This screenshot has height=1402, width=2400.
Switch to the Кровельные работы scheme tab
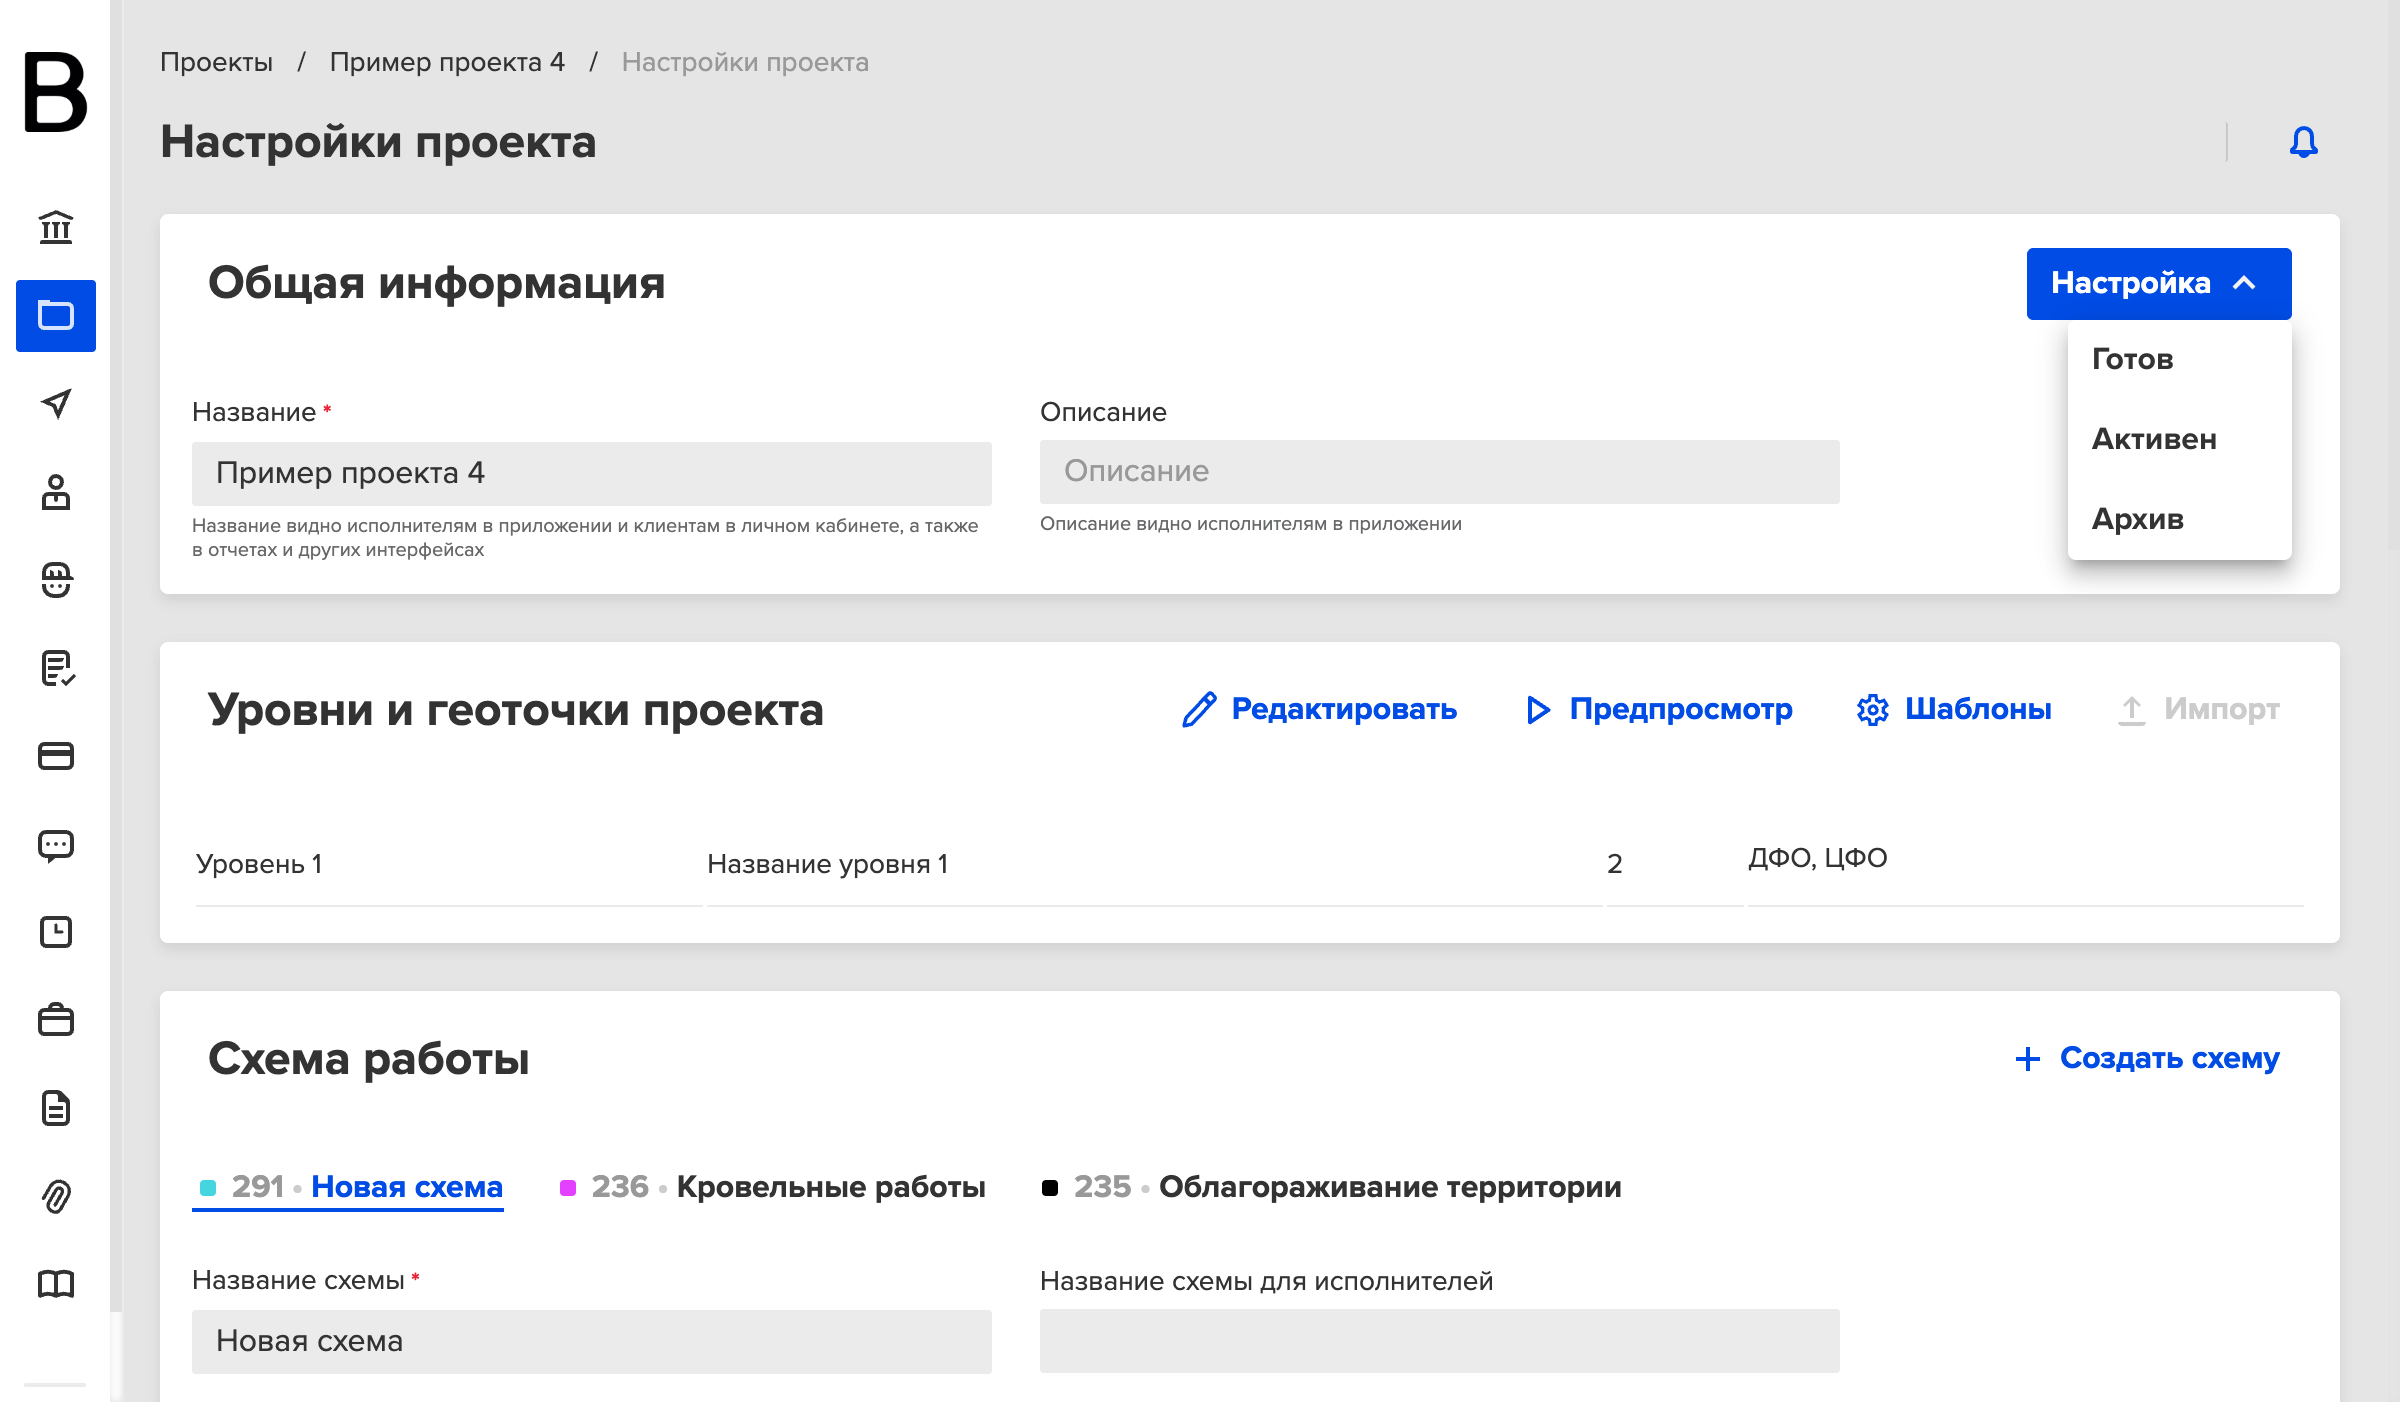click(x=772, y=1187)
